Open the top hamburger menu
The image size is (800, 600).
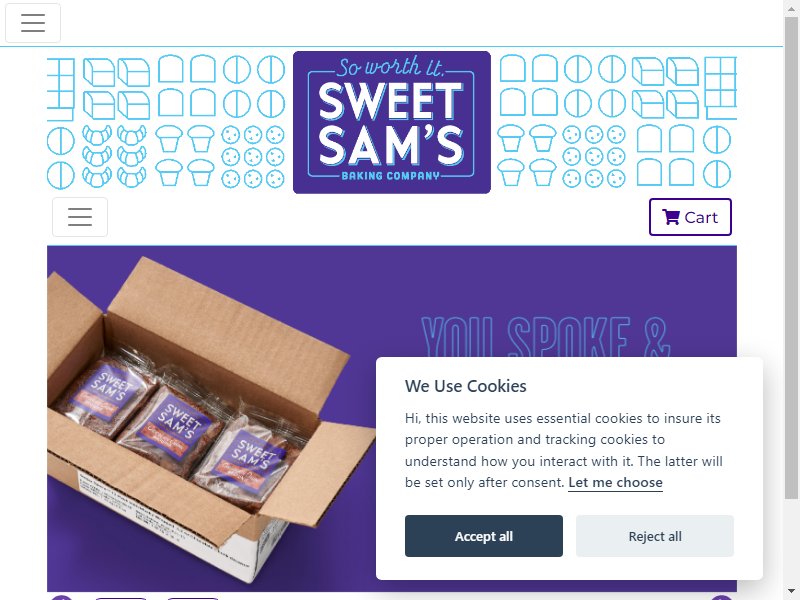(x=33, y=23)
